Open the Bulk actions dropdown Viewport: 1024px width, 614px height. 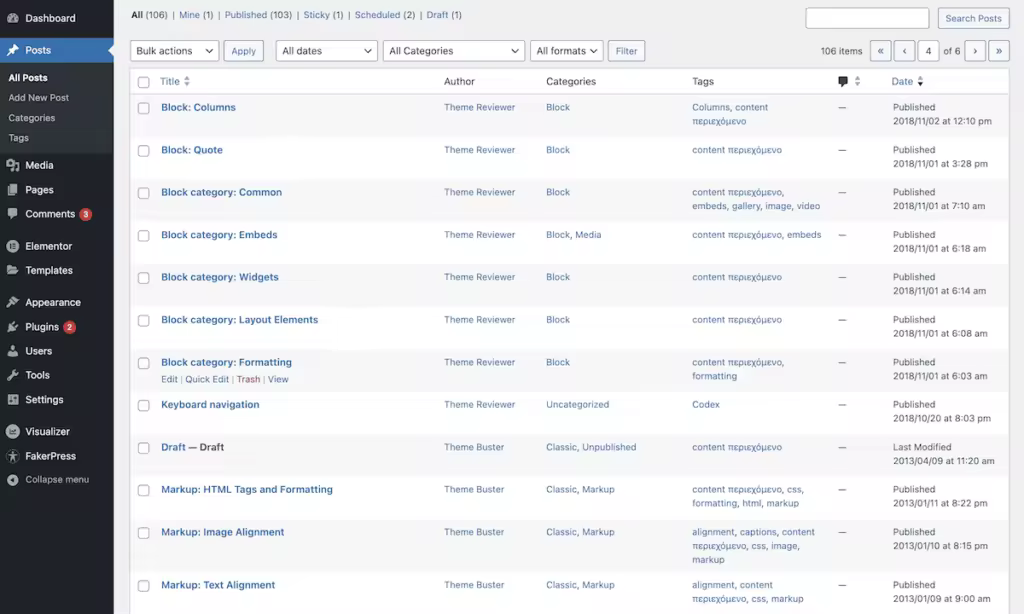(174, 51)
